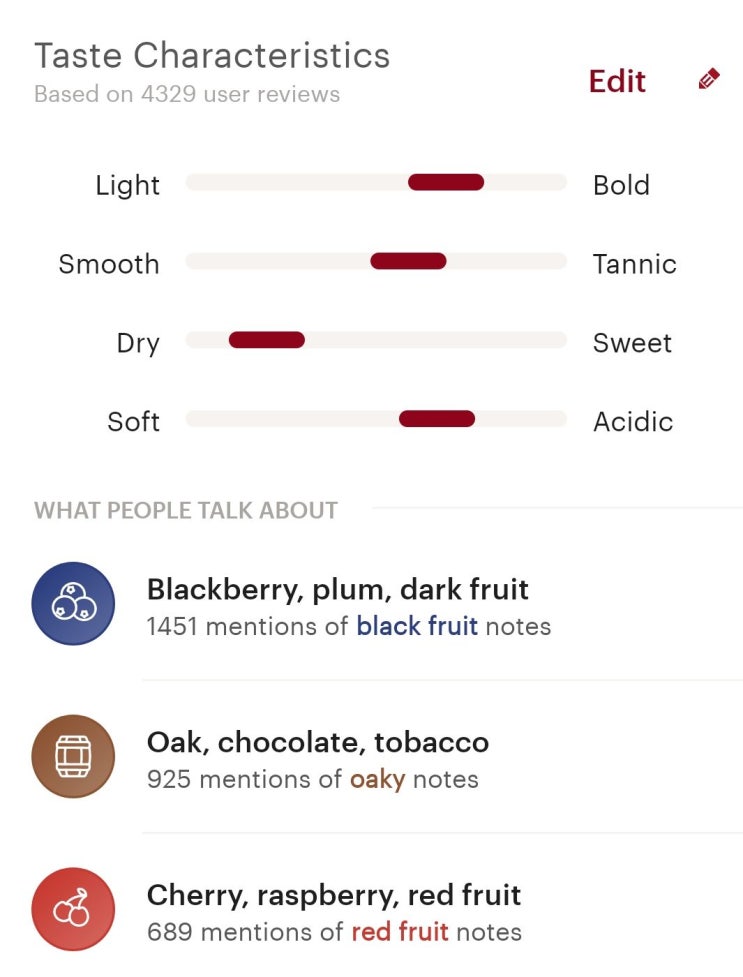Click the blue black fruit berries icon
743x977 pixels.
[x=73, y=603]
